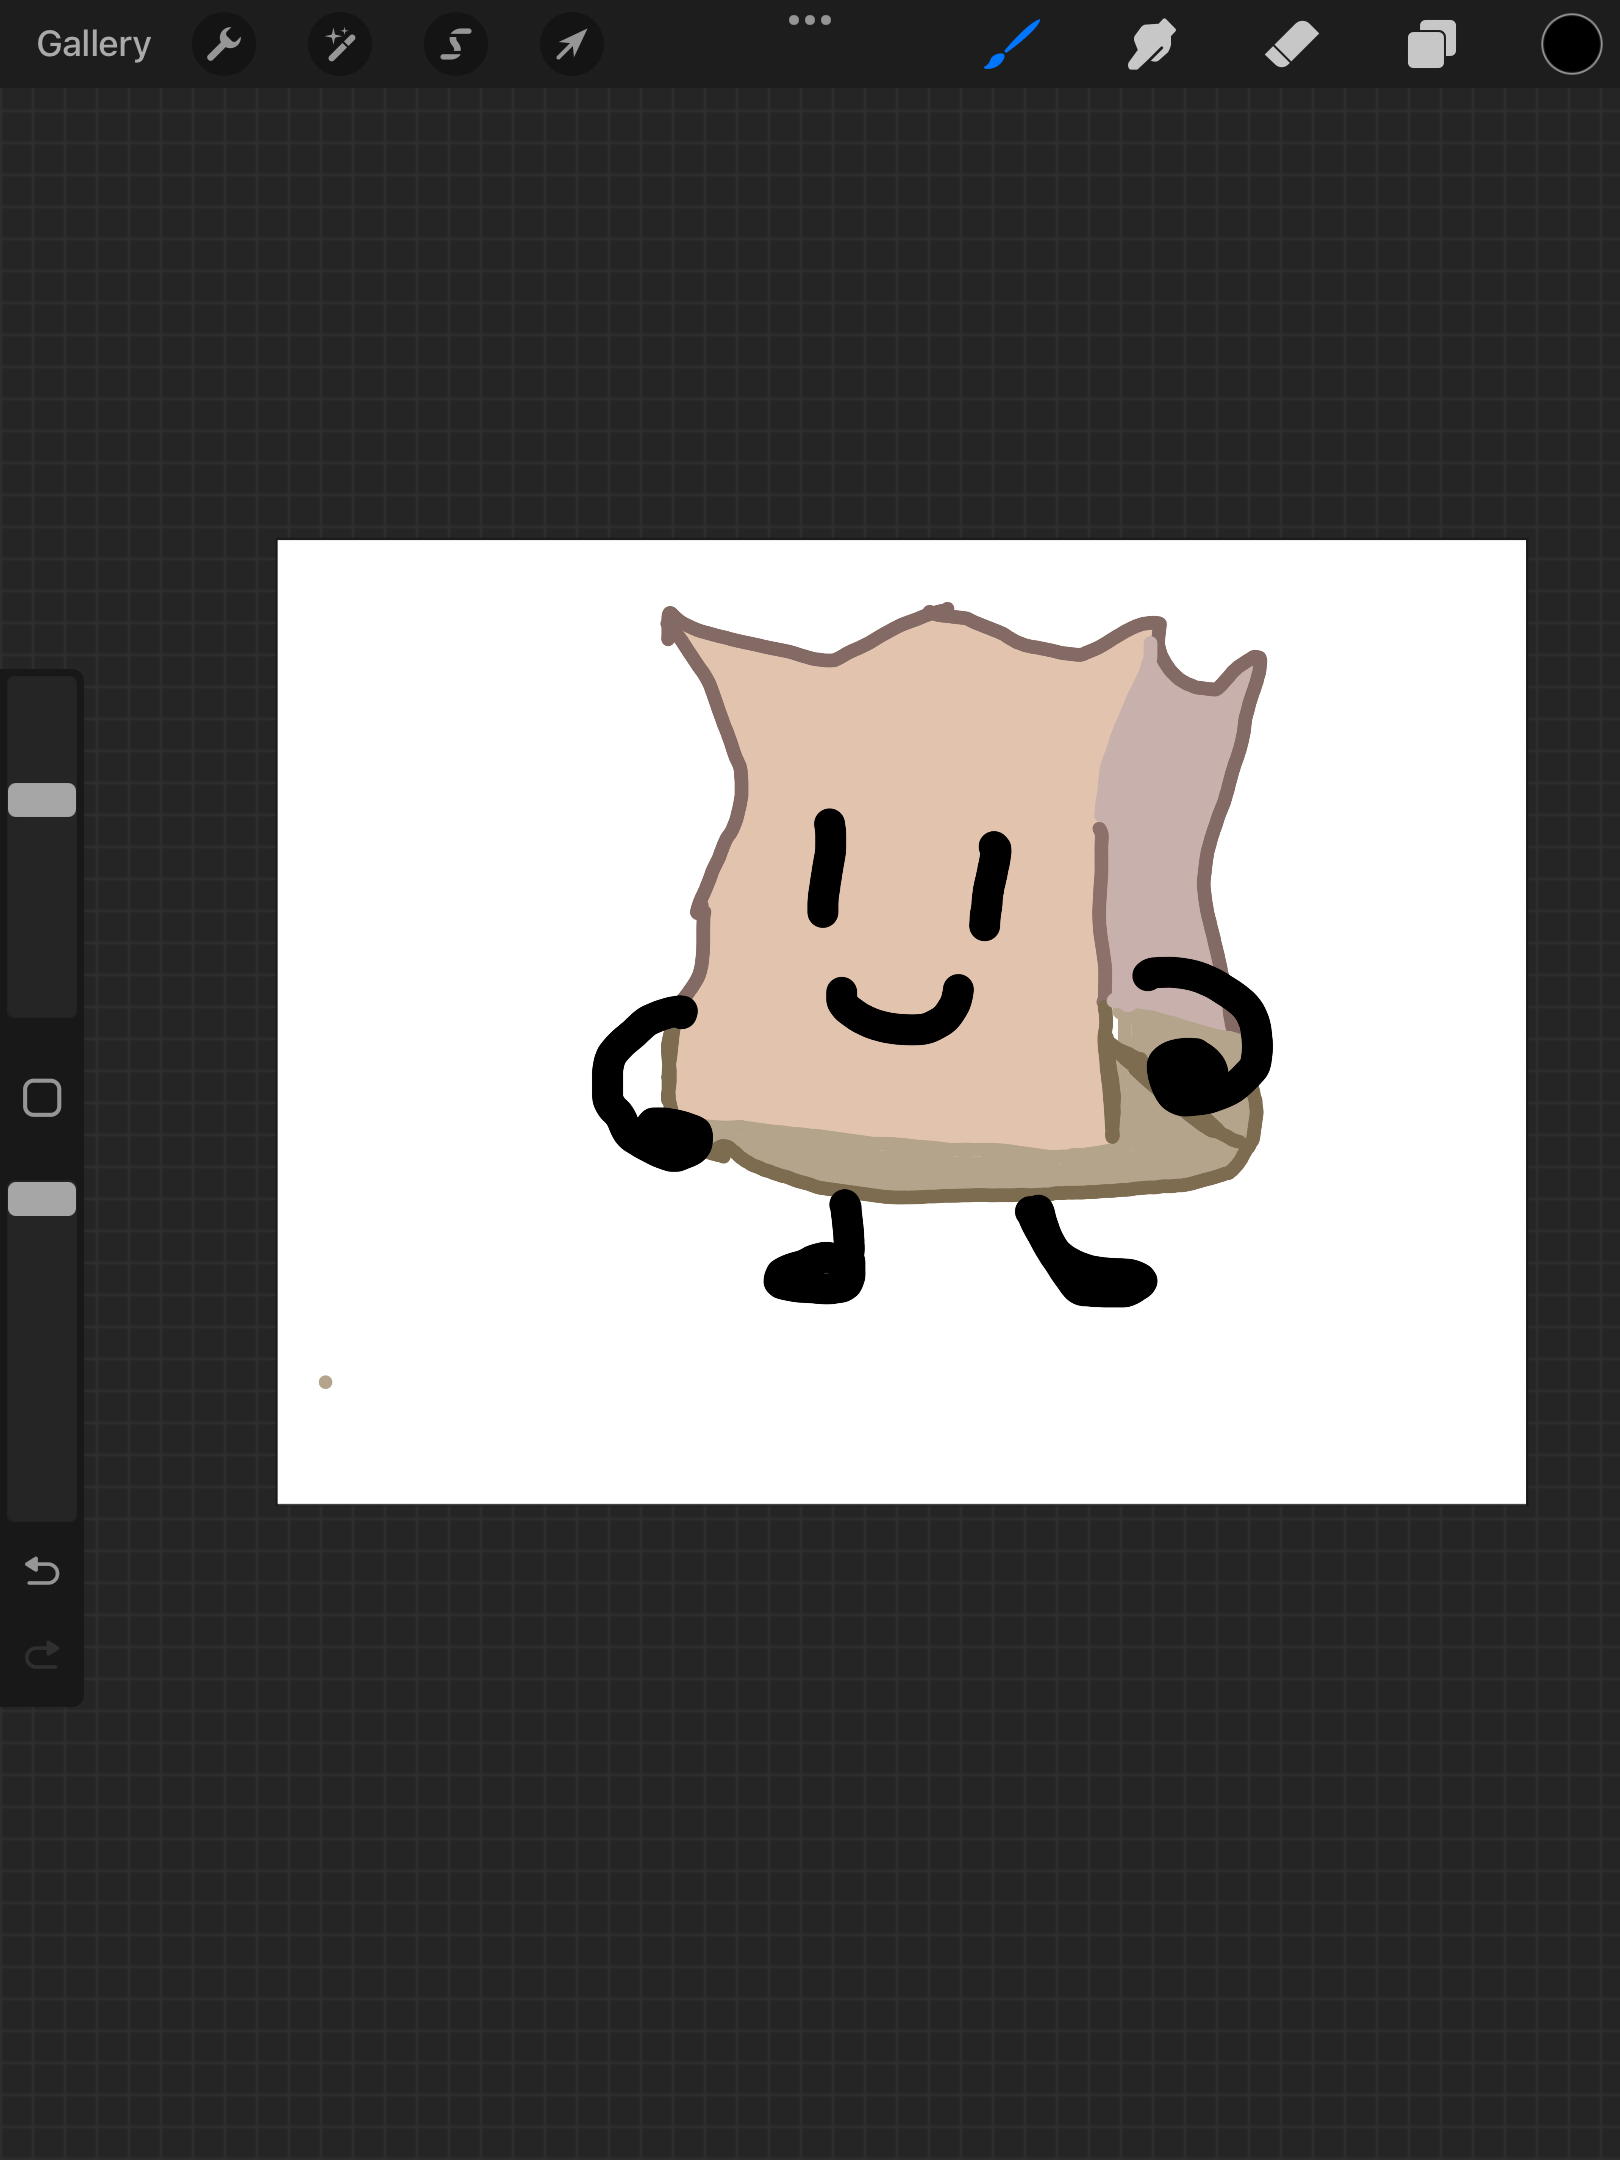Viewport: 1620px width, 2160px height.
Task: Activate the Transform arrow tool
Action: tap(571, 44)
